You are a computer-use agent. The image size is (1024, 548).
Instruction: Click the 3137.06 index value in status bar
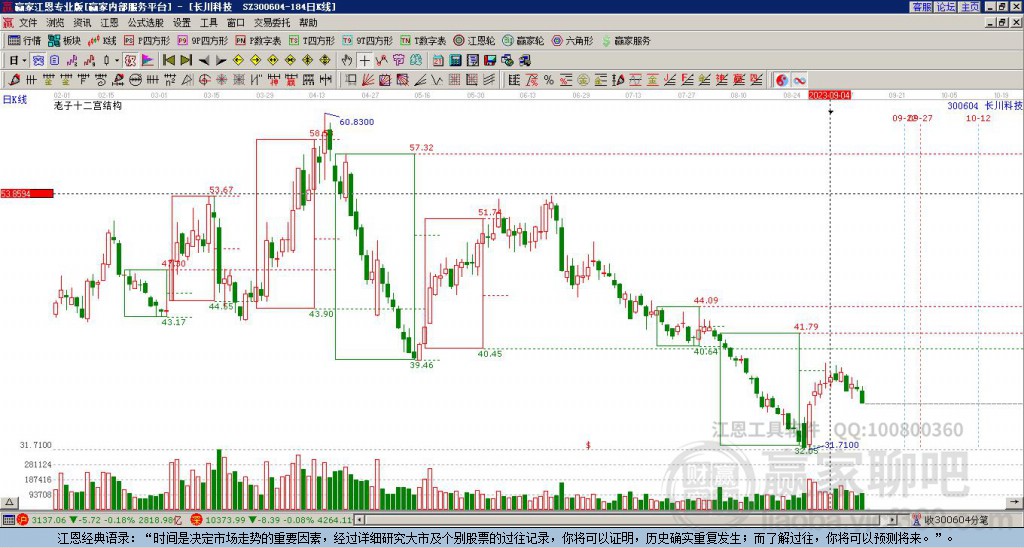(48, 520)
